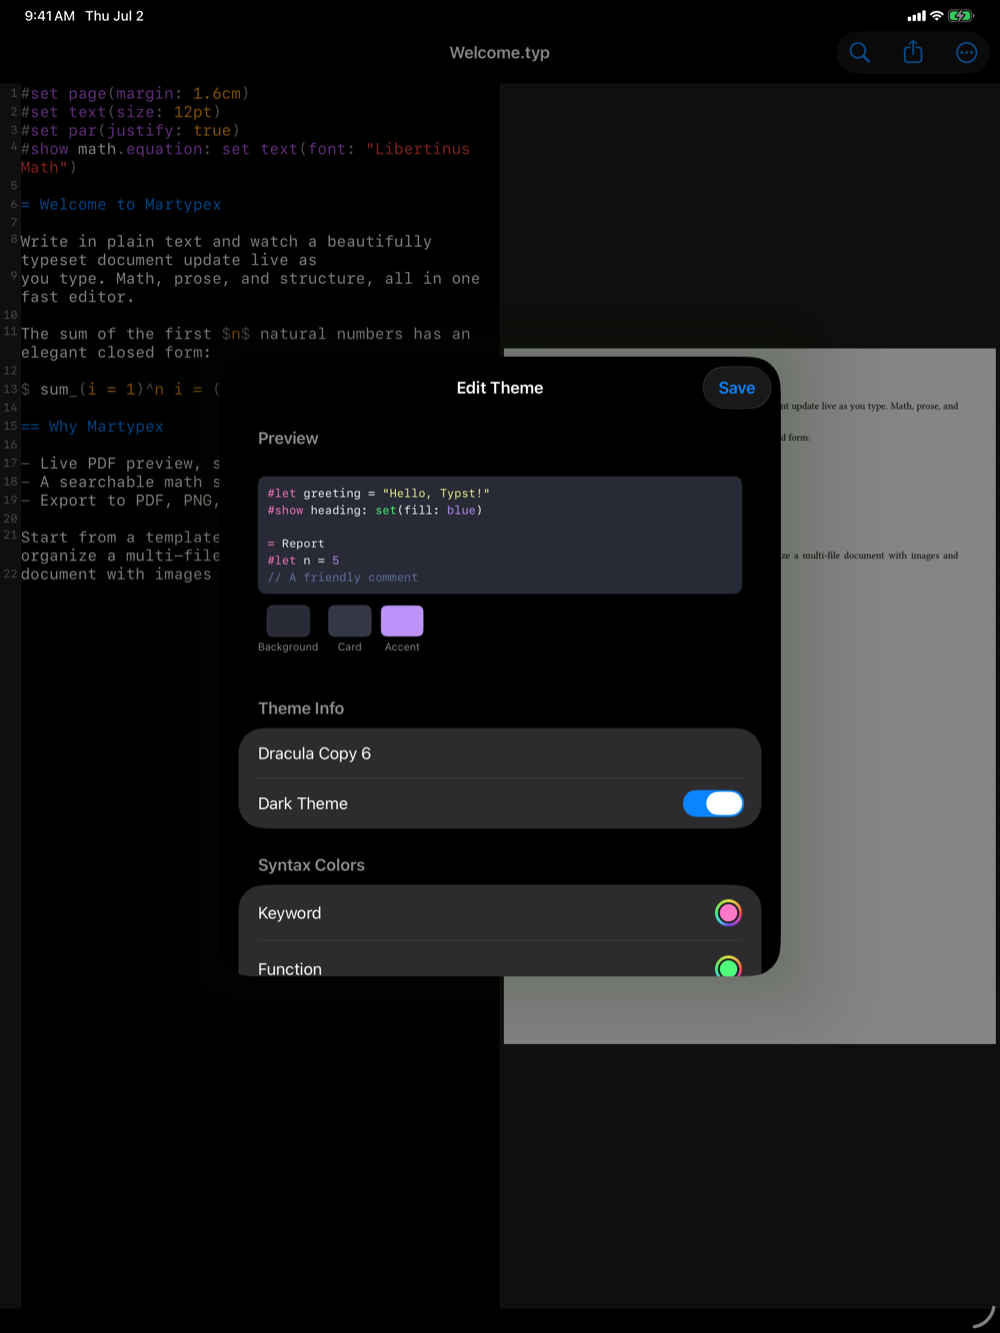Click the '#set par(justify: true)' line
This screenshot has width=1000, height=1333.
tap(130, 130)
